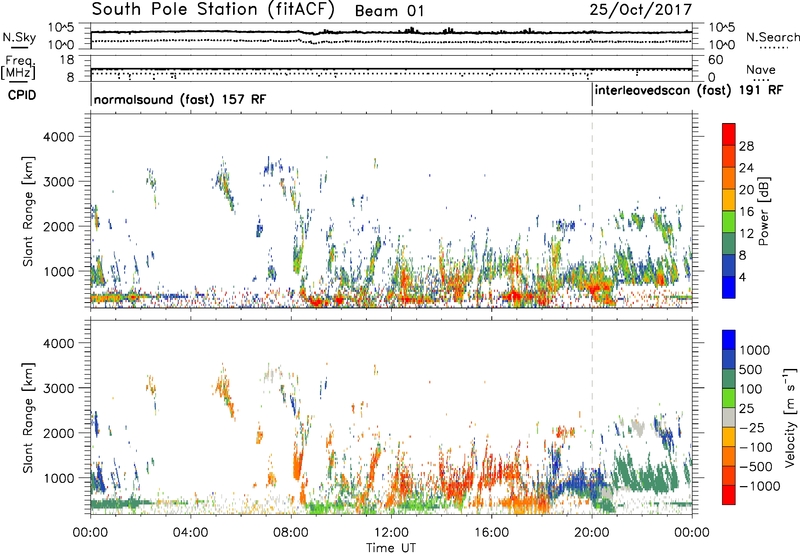Click the 'Time UT' axis label
Viewport: 800px width, 554px height.
[391, 548]
